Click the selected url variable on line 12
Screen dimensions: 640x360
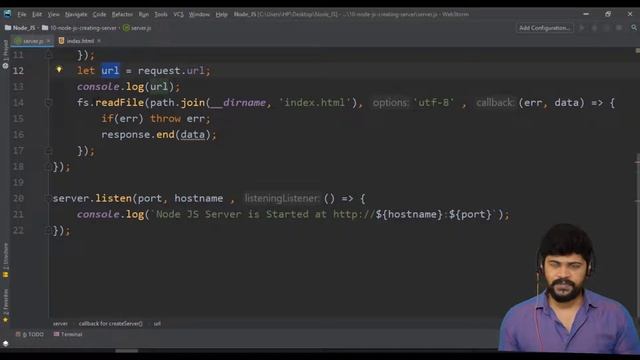click(x=110, y=71)
